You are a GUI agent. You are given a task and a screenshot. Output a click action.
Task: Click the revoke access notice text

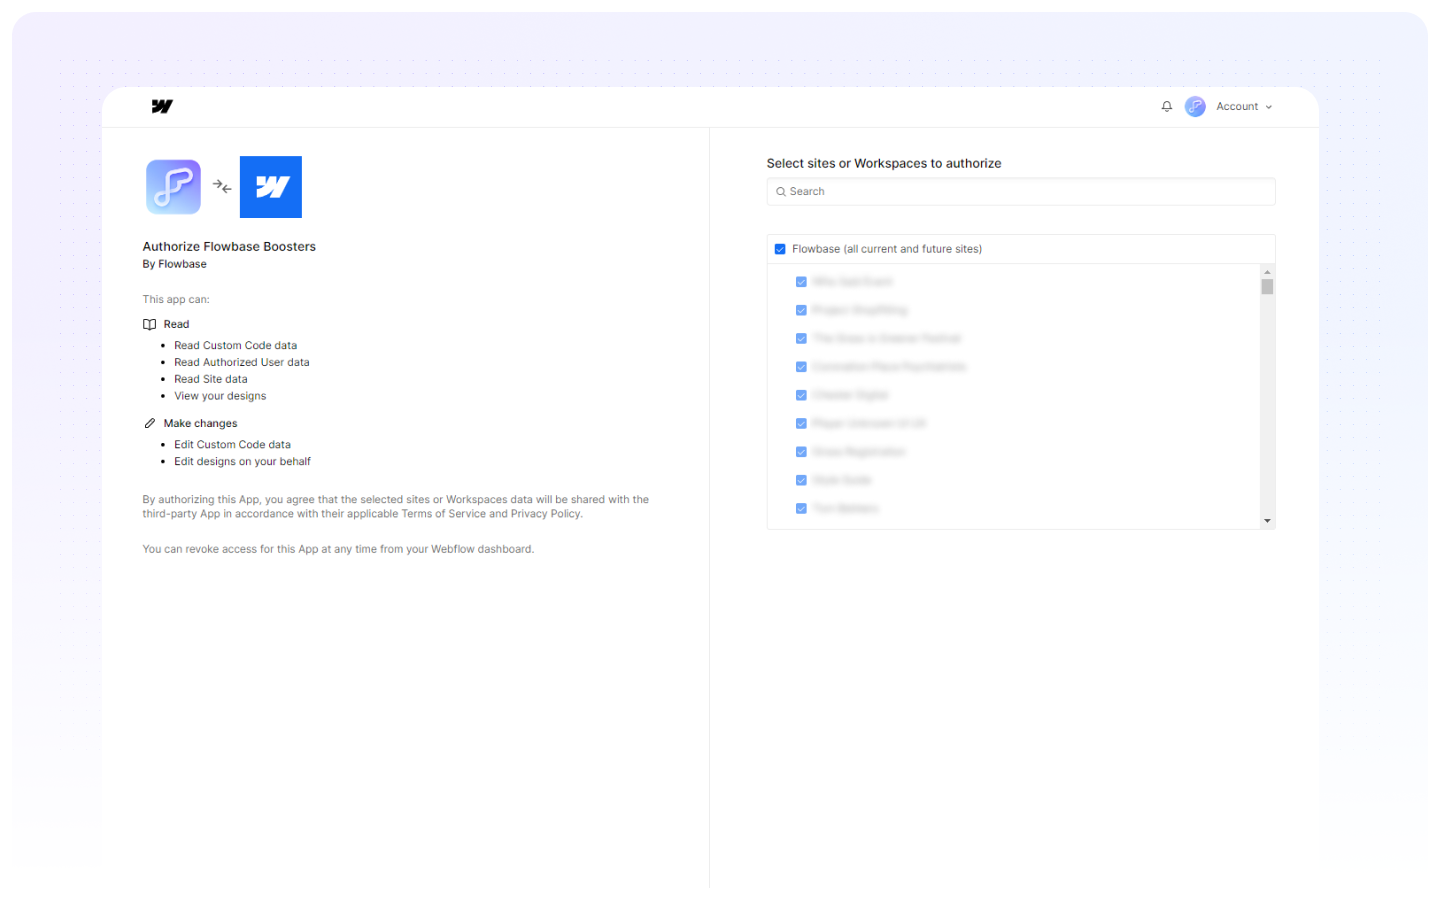338,549
